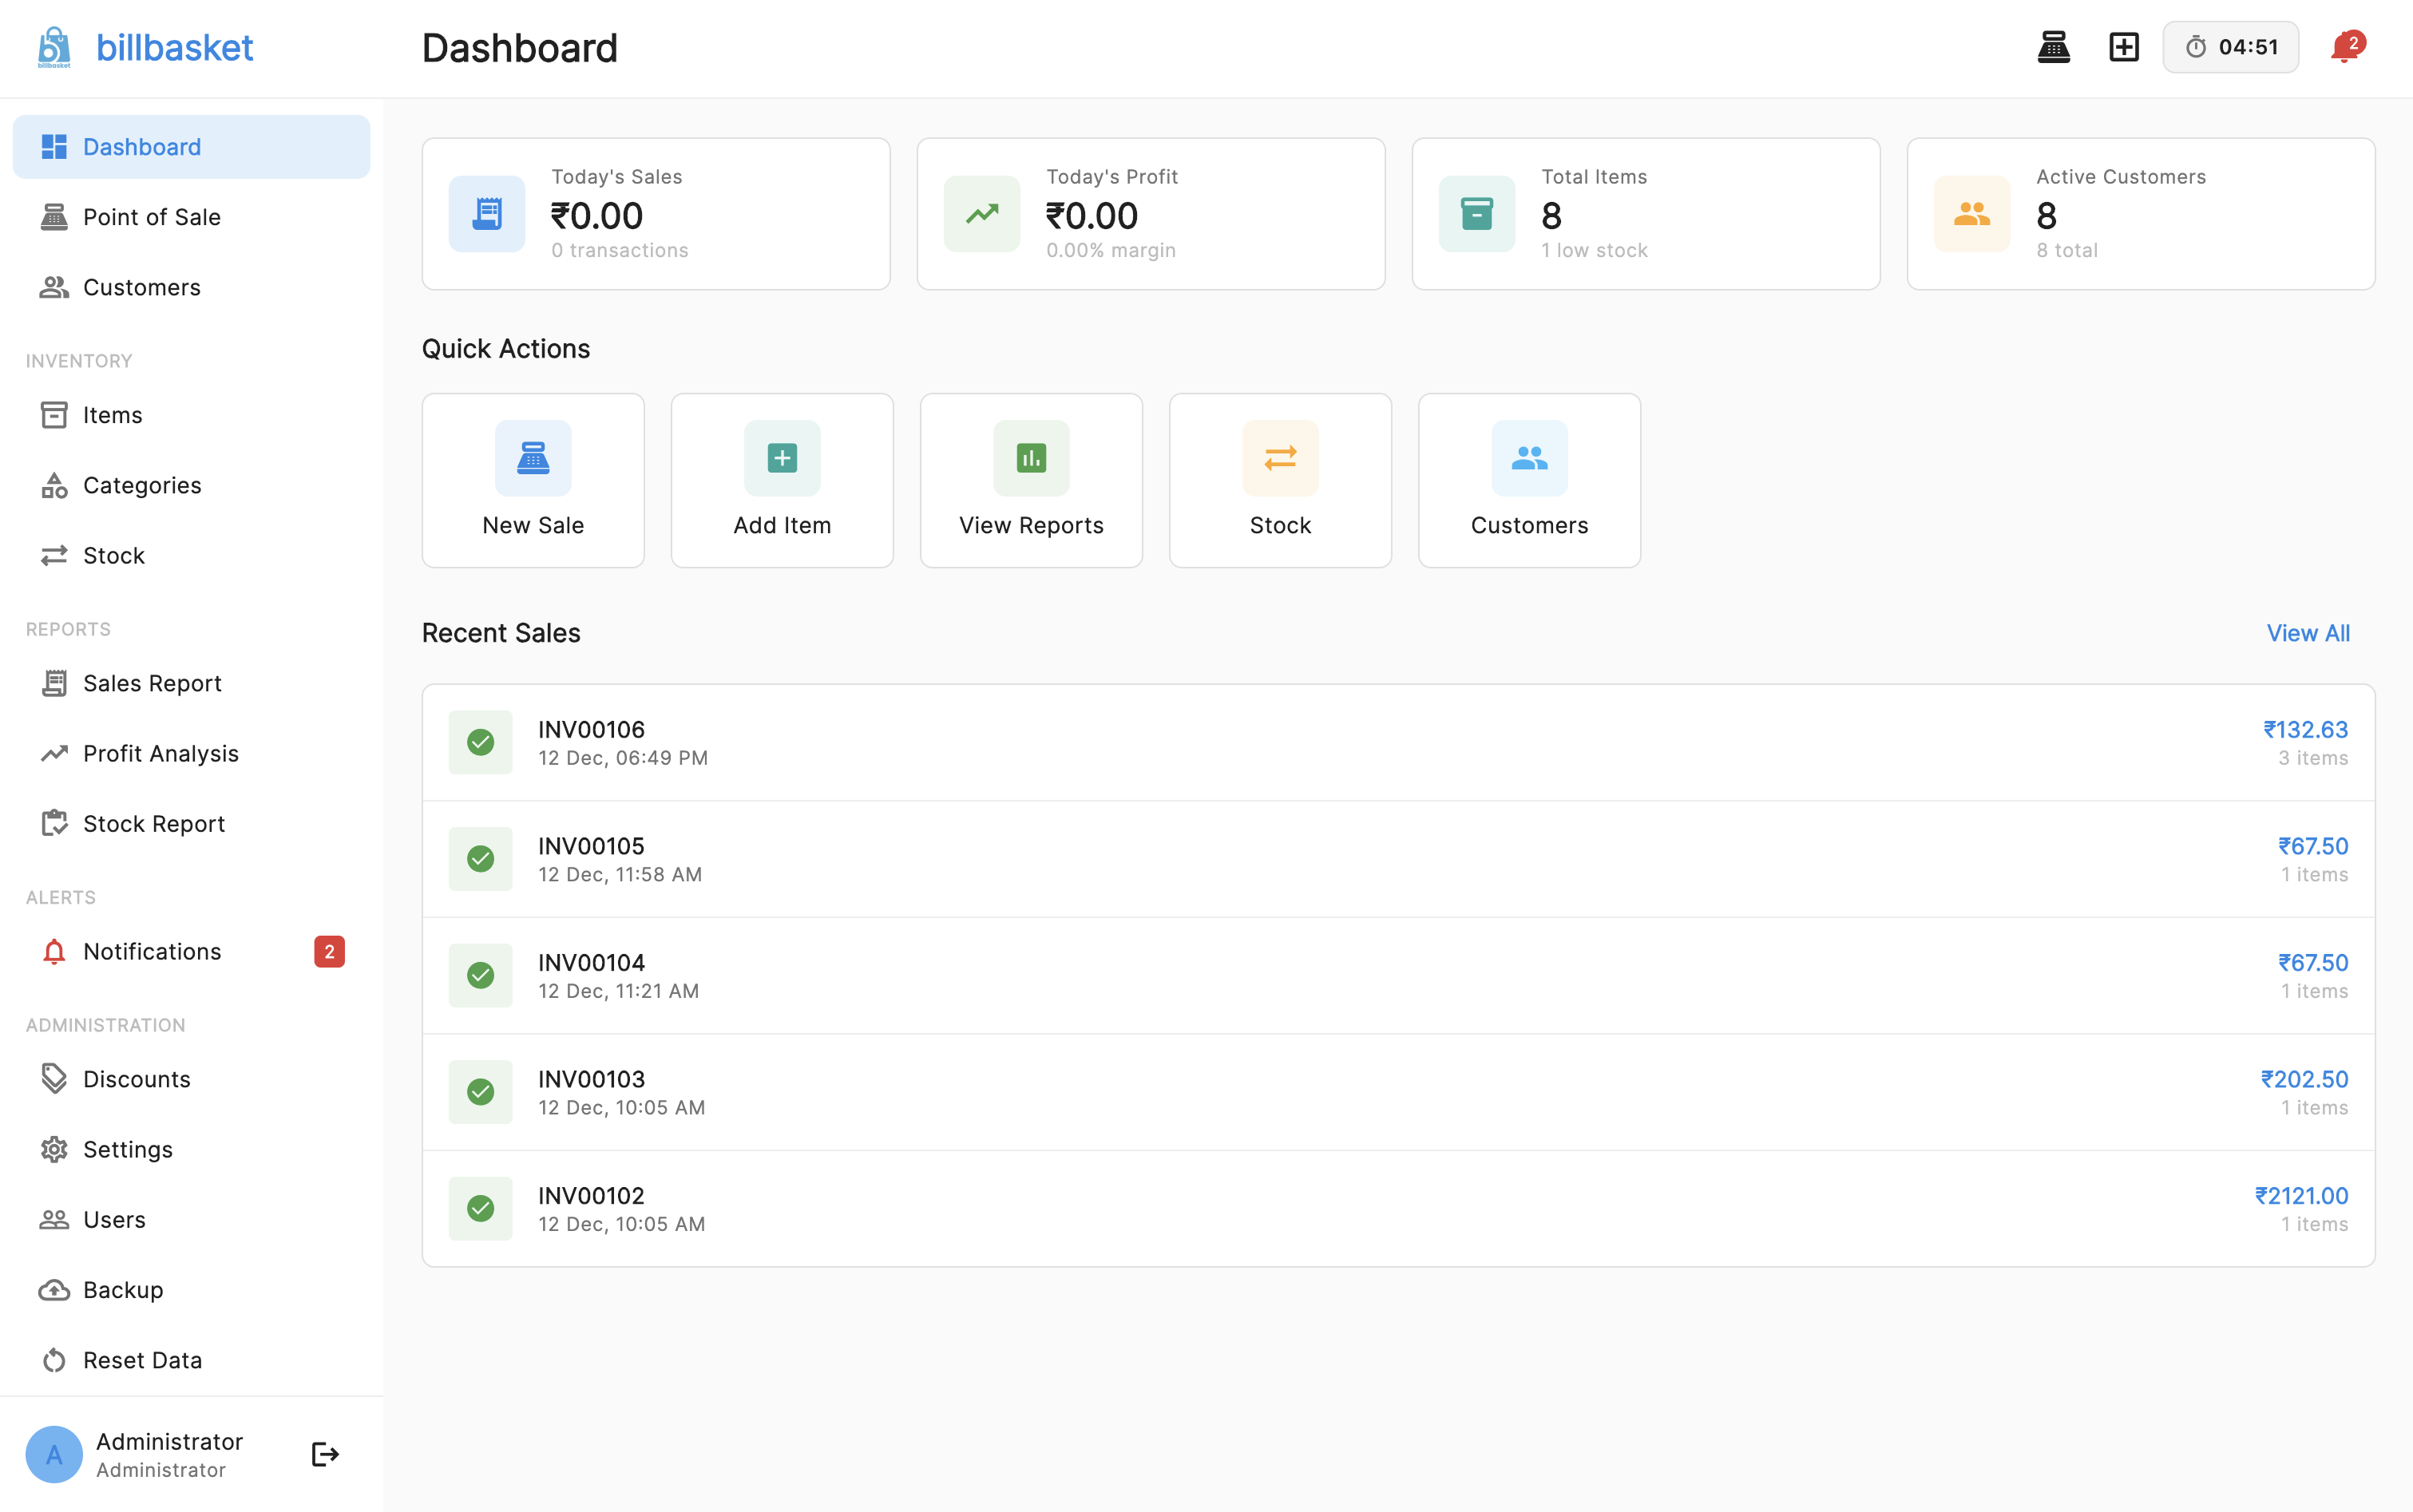This screenshot has height=1512, width=2413.
Task: Select the New Sale quick action
Action: click(x=533, y=480)
